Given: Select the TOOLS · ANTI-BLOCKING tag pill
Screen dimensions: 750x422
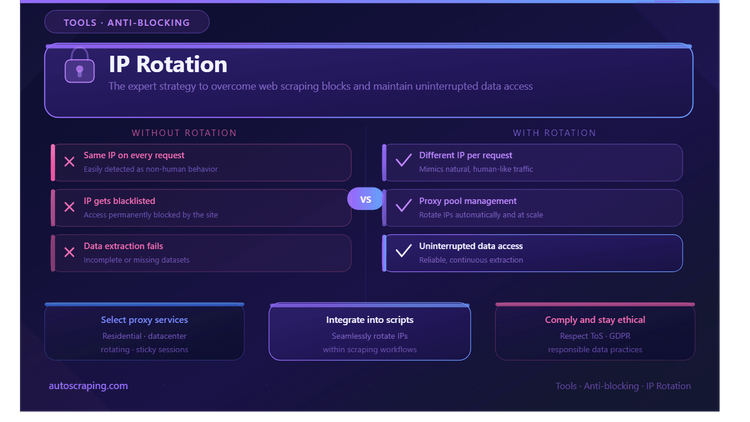Looking at the screenshot, I should [127, 22].
